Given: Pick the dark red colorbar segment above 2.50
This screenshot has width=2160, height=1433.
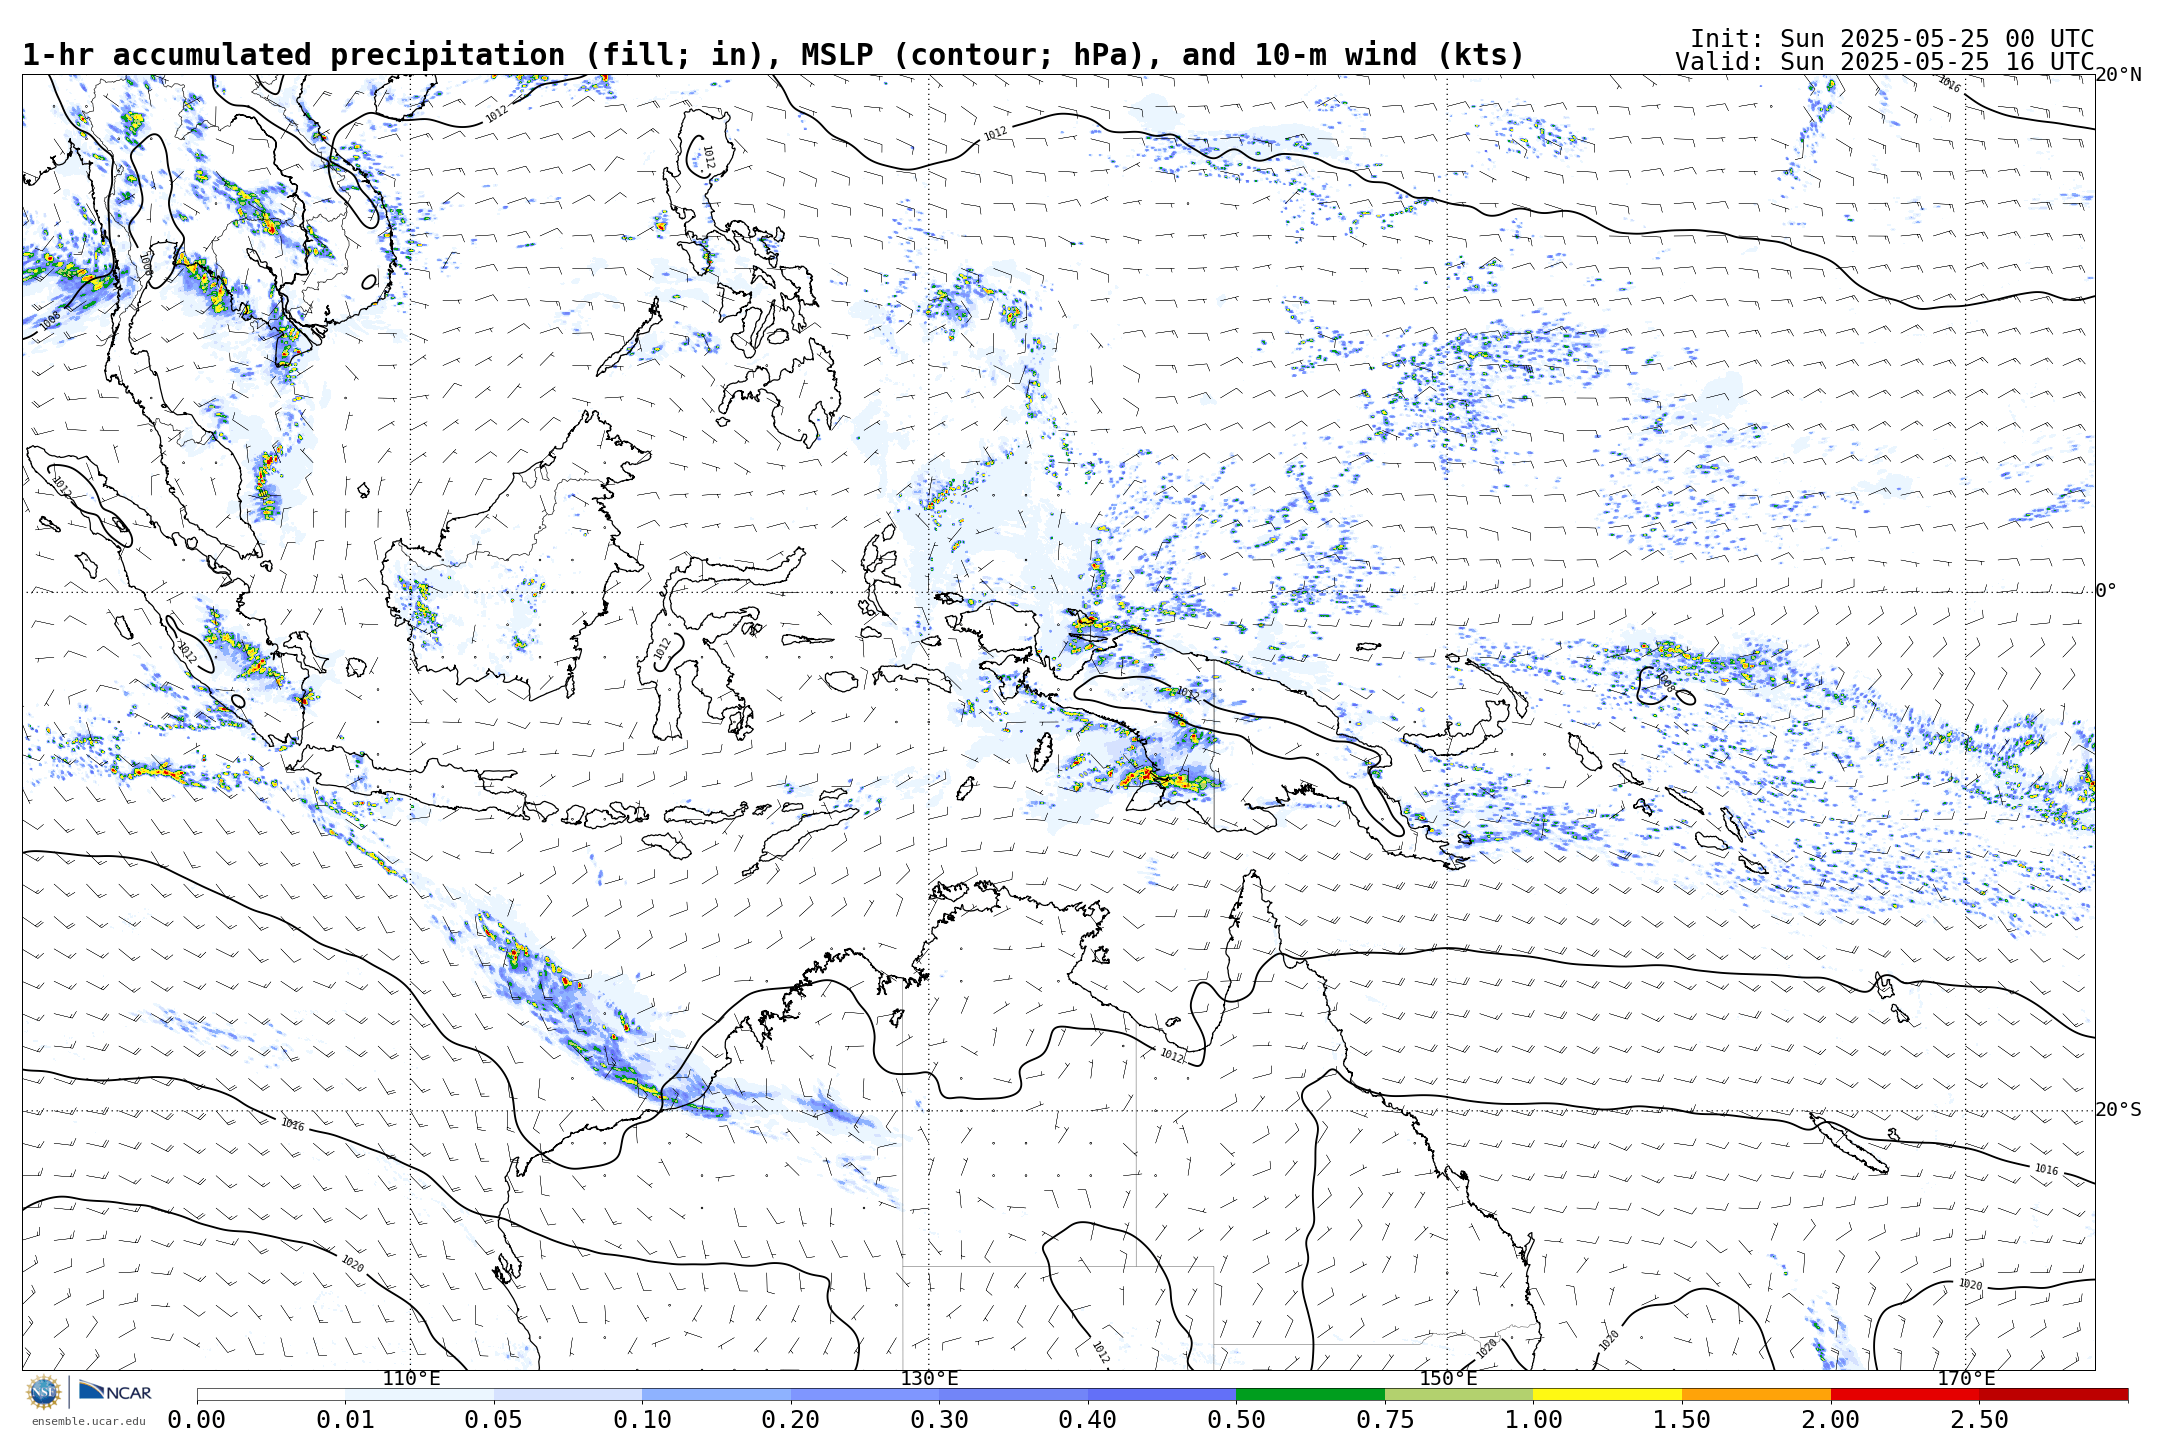Looking at the screenshot, I should [x=2054, y=1394].
